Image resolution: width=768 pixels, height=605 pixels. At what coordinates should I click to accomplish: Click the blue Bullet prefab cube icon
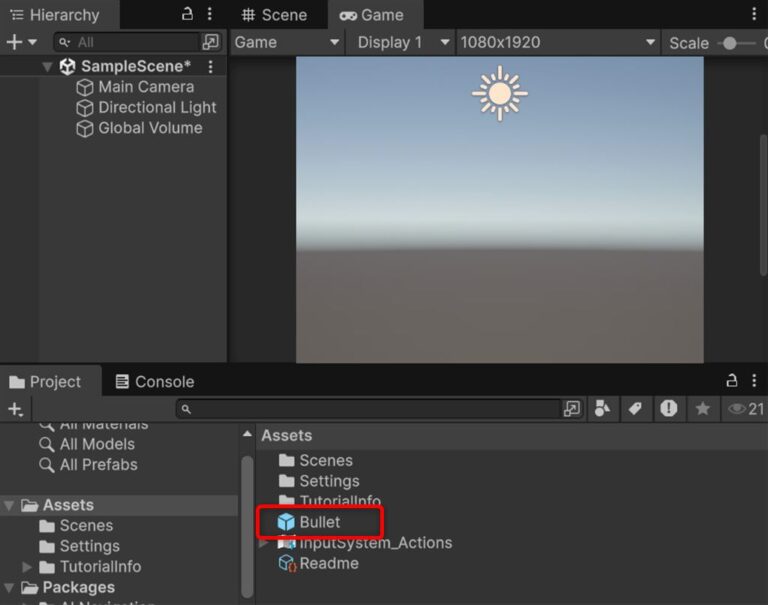coord(286,522)
